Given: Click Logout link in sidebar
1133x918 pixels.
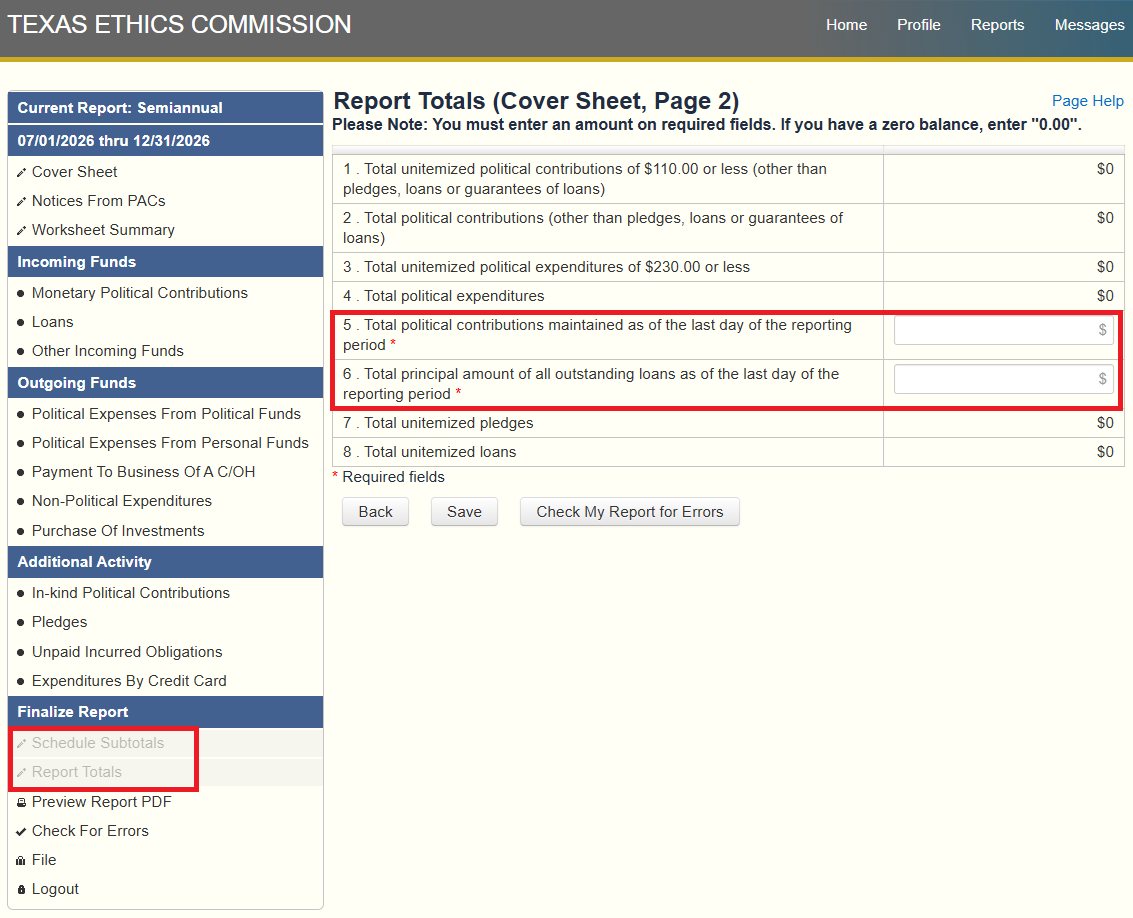Looking at the screenshot, I should click(x=55, y=889).
